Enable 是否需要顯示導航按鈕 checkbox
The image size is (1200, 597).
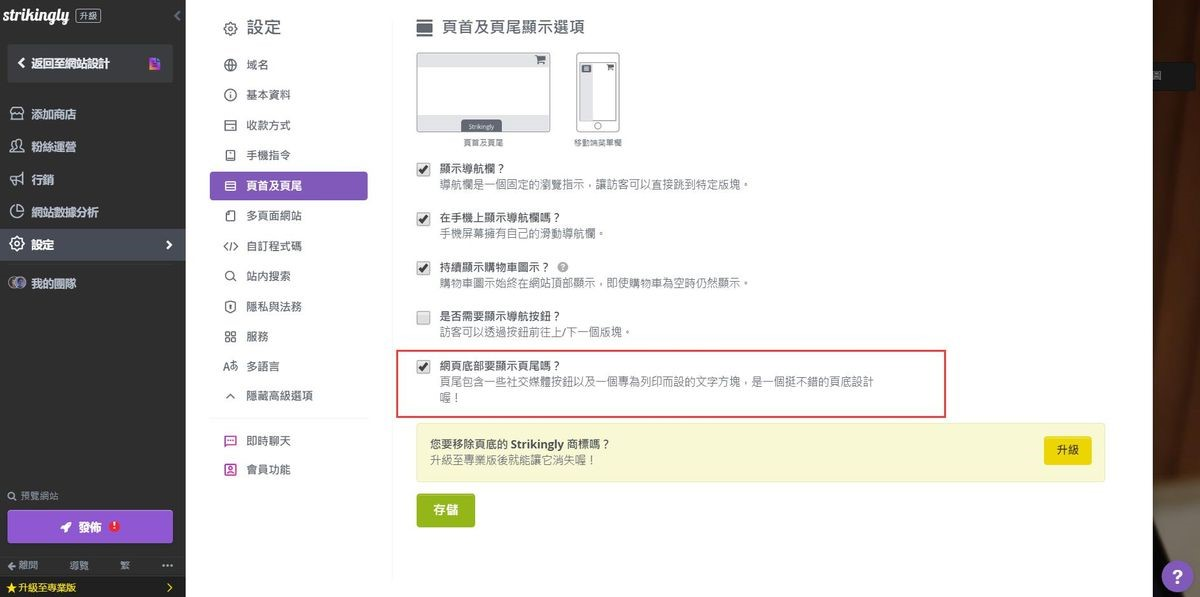coord(423,316)
